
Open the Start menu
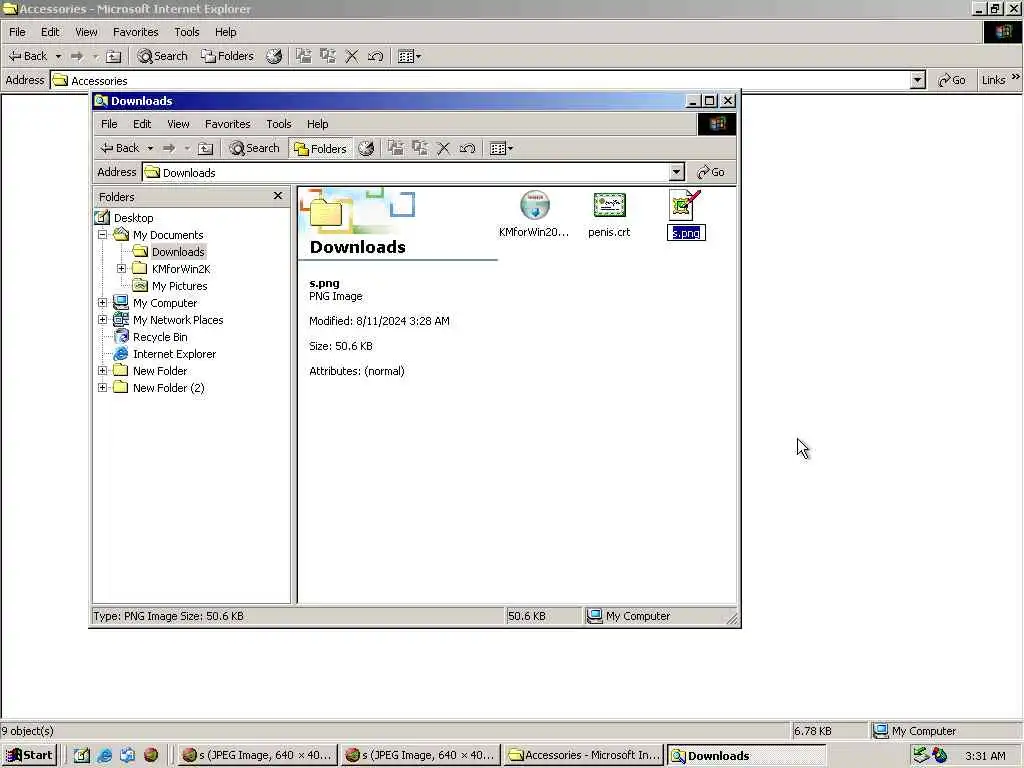click(29, 755)
